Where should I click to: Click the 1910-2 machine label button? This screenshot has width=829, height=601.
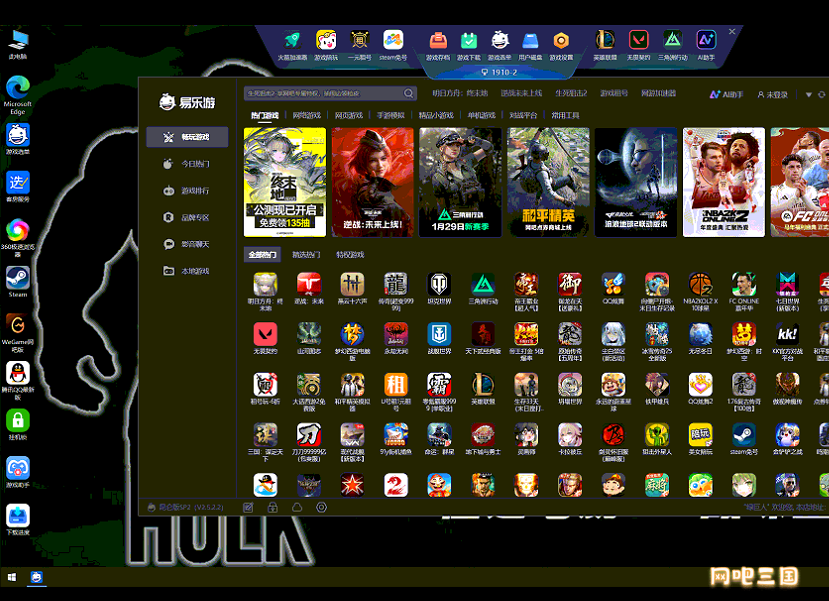click(499, 72)
